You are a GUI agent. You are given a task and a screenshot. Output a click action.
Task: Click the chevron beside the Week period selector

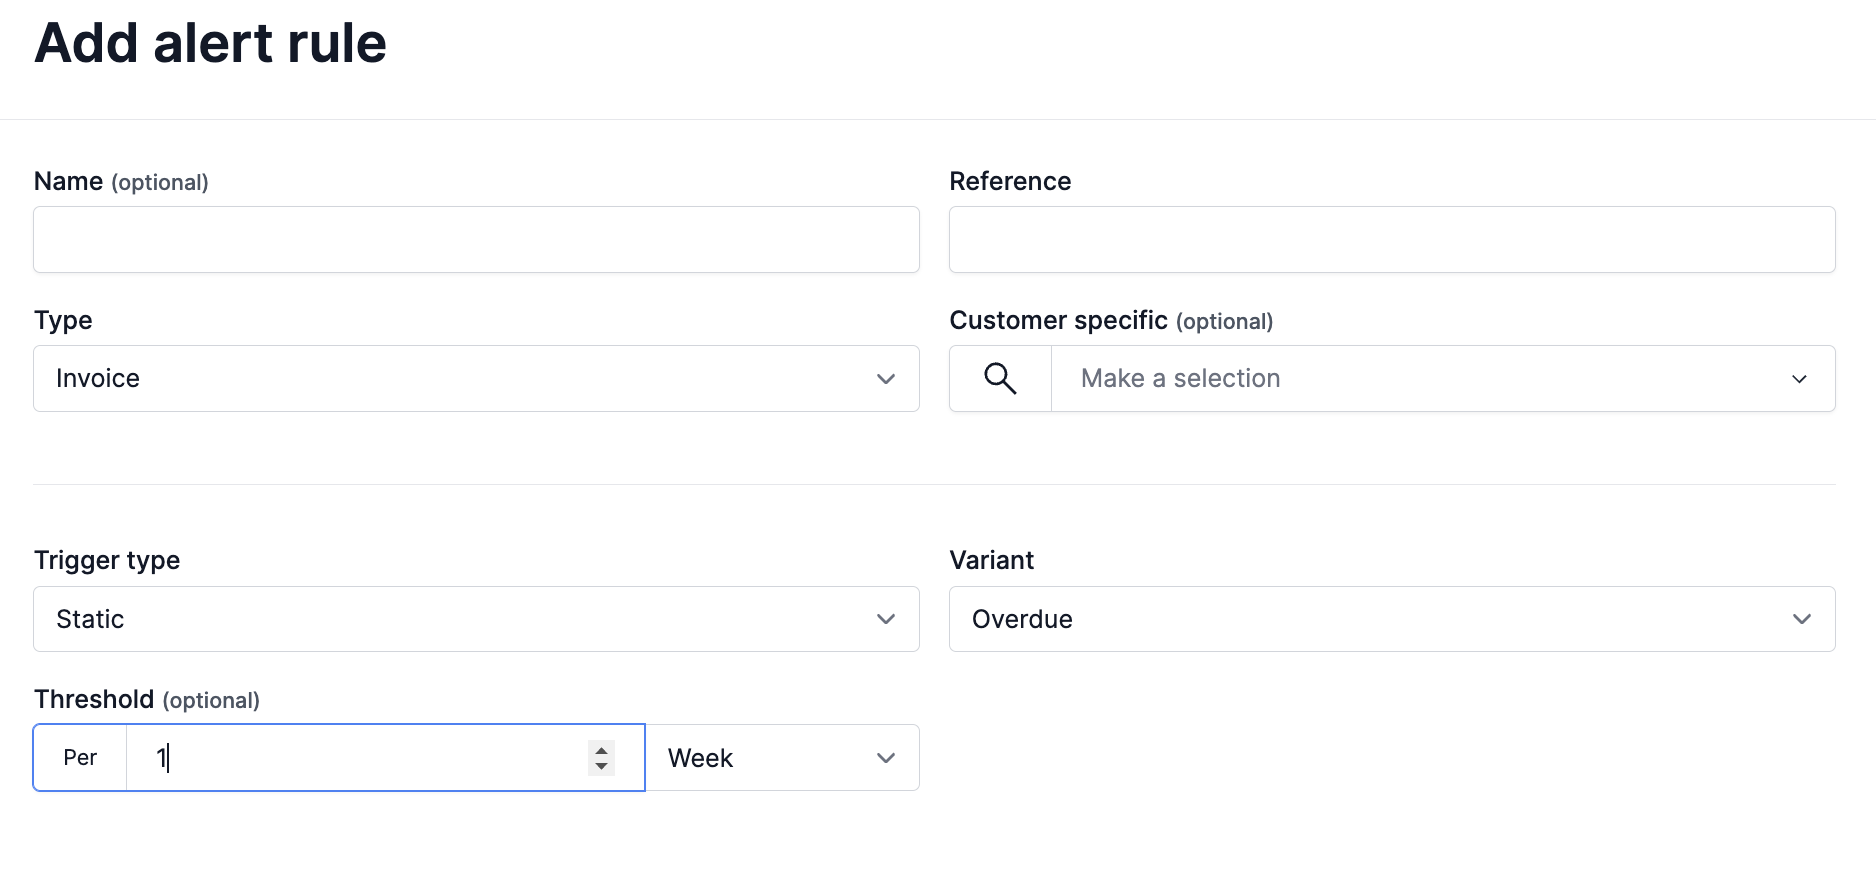tap(885, 758)
